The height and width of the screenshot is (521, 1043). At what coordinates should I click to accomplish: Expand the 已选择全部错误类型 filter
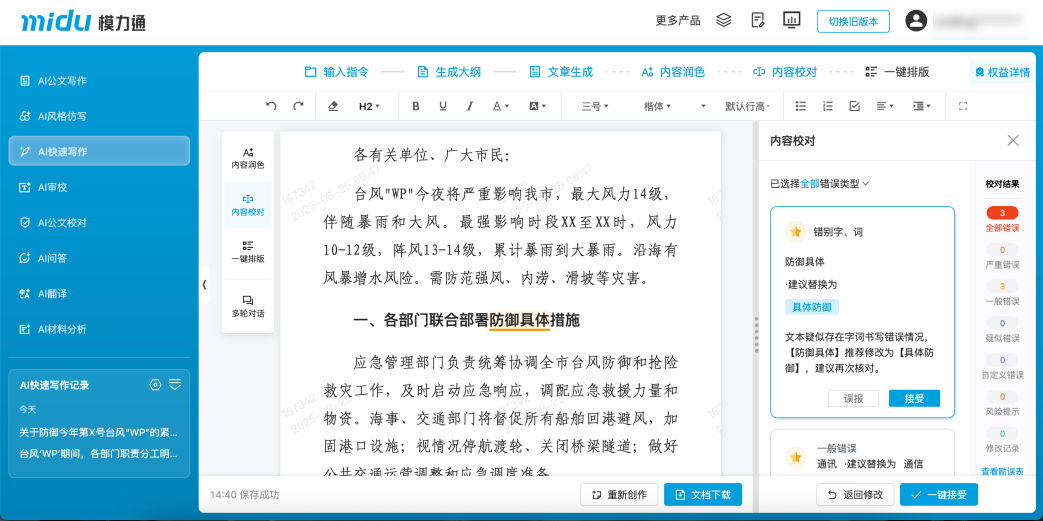(820, 184)
